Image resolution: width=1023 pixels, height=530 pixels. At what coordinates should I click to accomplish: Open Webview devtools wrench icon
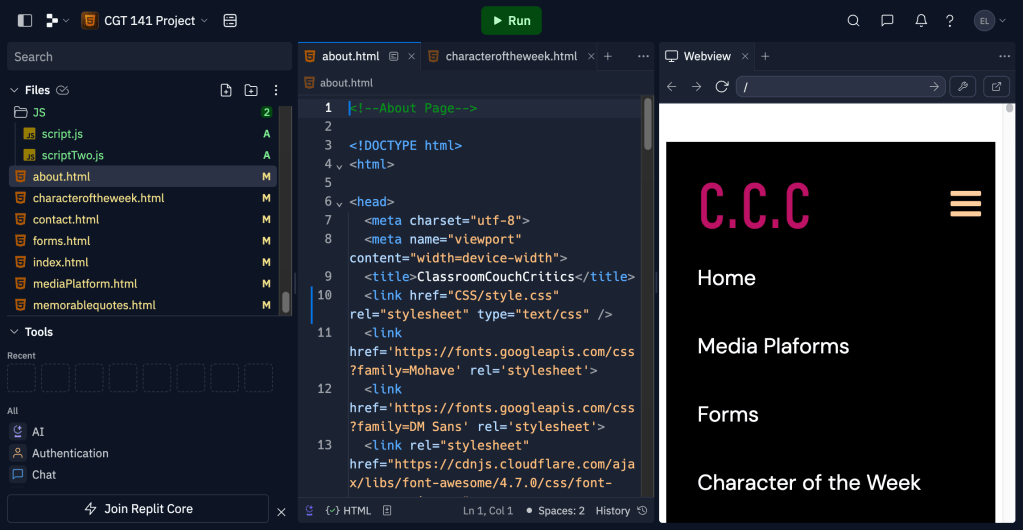click(x=963, y=87)
